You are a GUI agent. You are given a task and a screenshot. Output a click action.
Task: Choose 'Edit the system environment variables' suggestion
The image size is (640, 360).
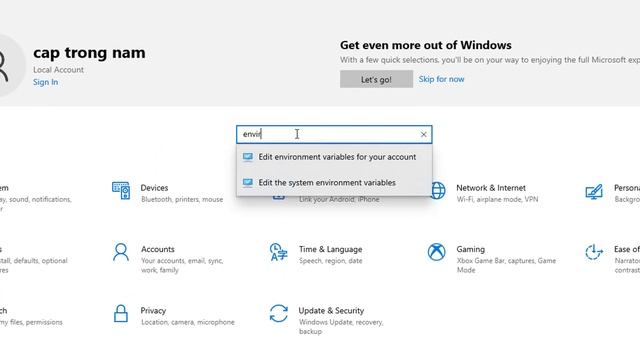tap(334, 182)
